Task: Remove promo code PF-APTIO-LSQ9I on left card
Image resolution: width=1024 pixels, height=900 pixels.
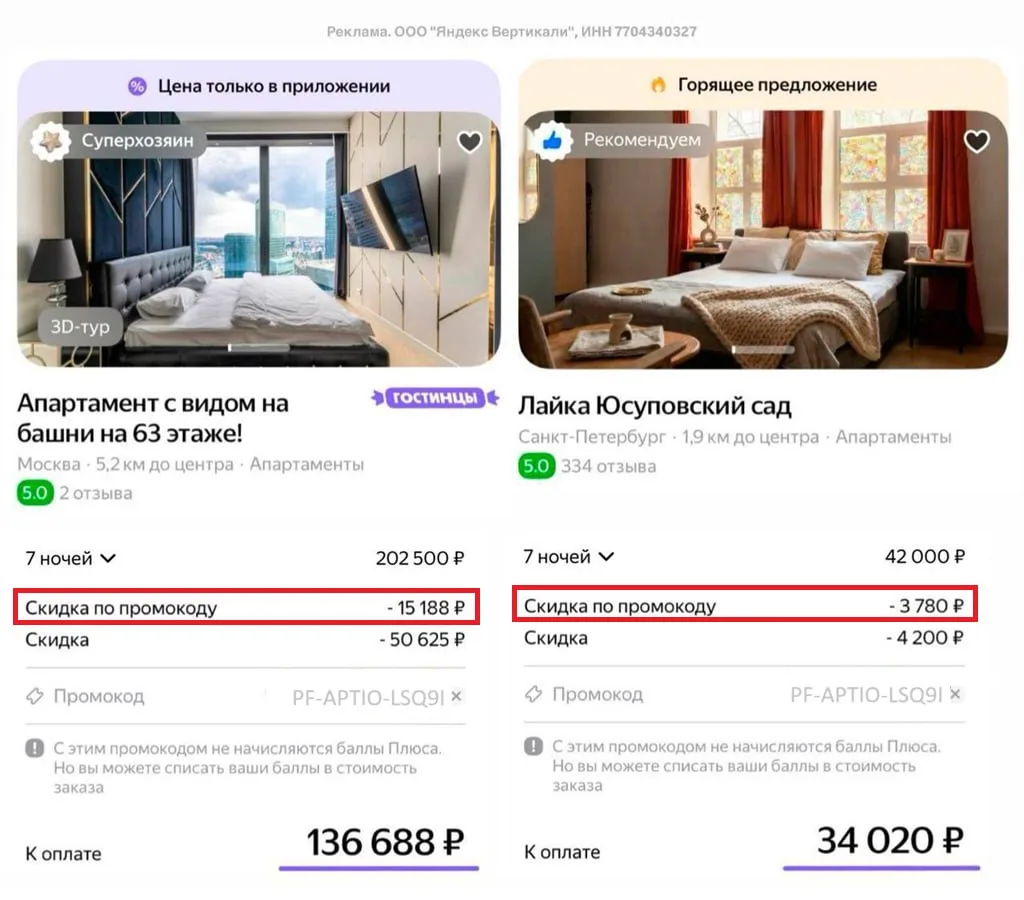Action: click(456, 696)
